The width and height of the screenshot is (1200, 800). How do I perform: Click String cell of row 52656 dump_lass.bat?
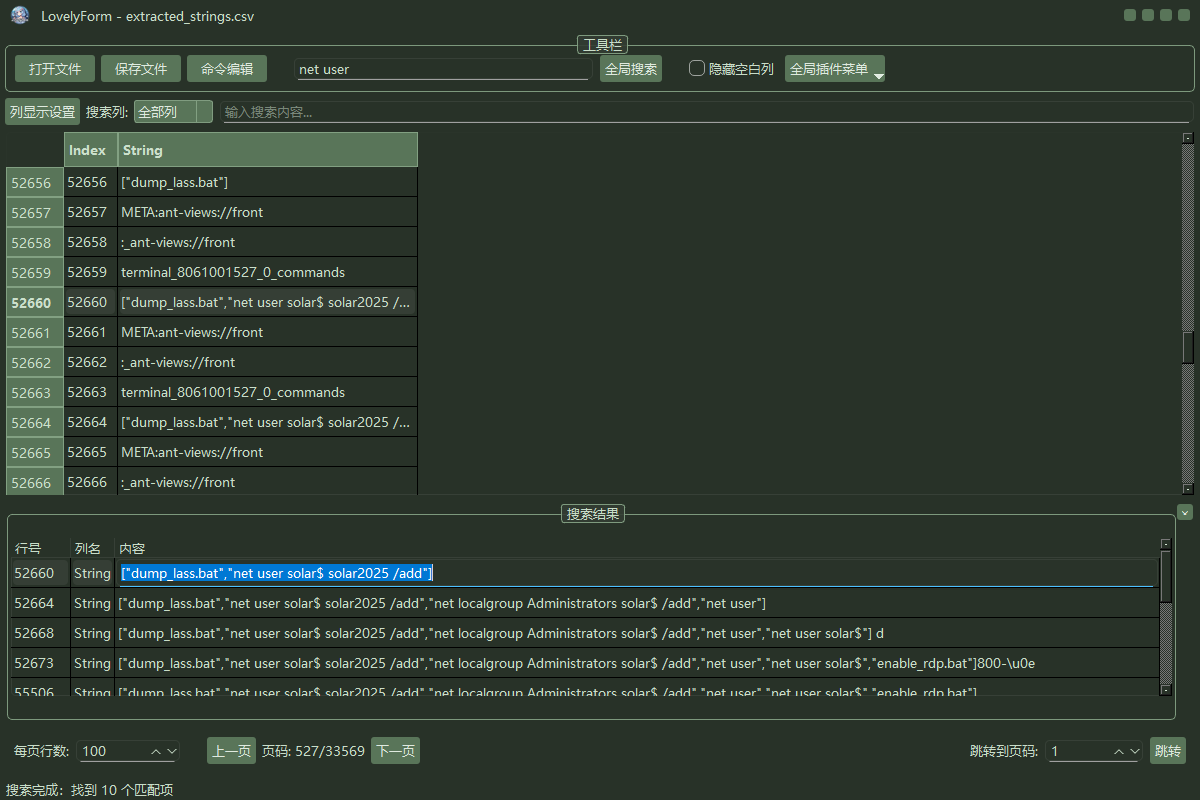267,182
